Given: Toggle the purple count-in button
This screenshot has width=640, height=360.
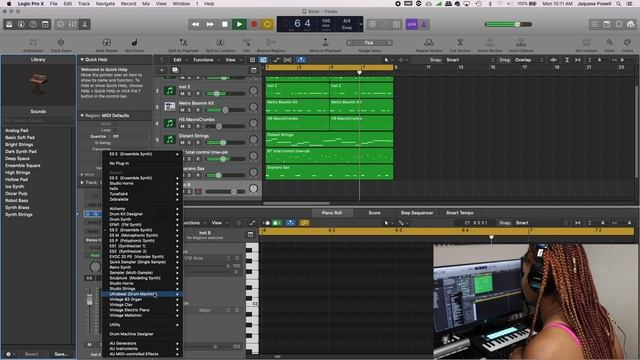Looking at the screenshot, I should pyautogui.click(x=411, y=24).
